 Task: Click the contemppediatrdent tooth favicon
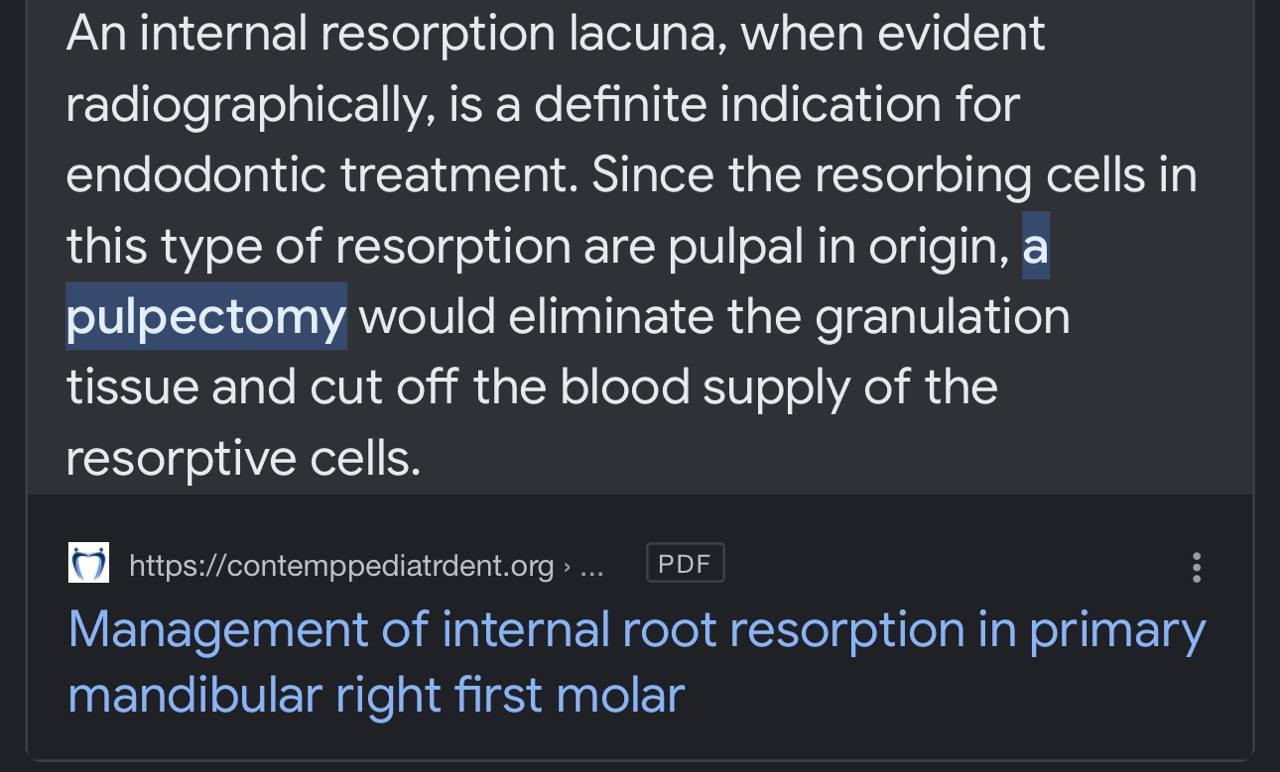(88, 563)
